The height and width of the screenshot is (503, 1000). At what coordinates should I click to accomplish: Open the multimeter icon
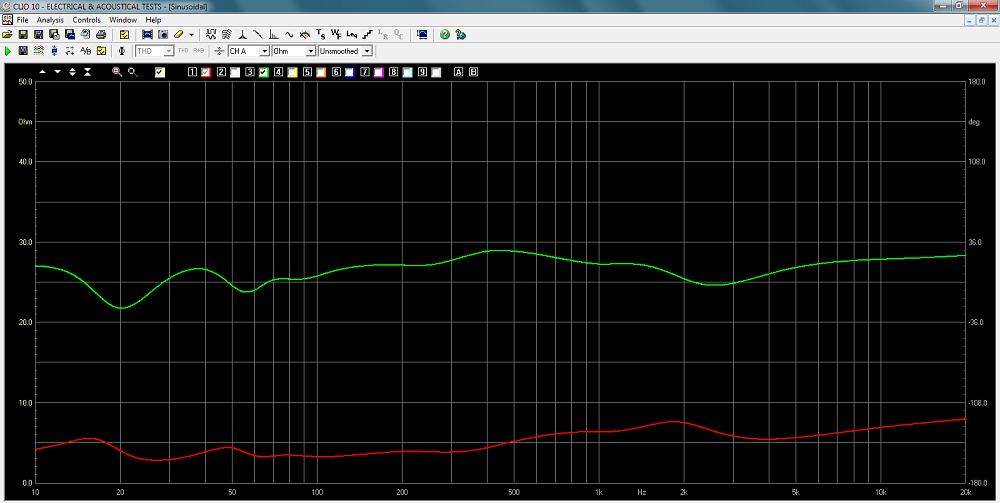coord(305,34)
